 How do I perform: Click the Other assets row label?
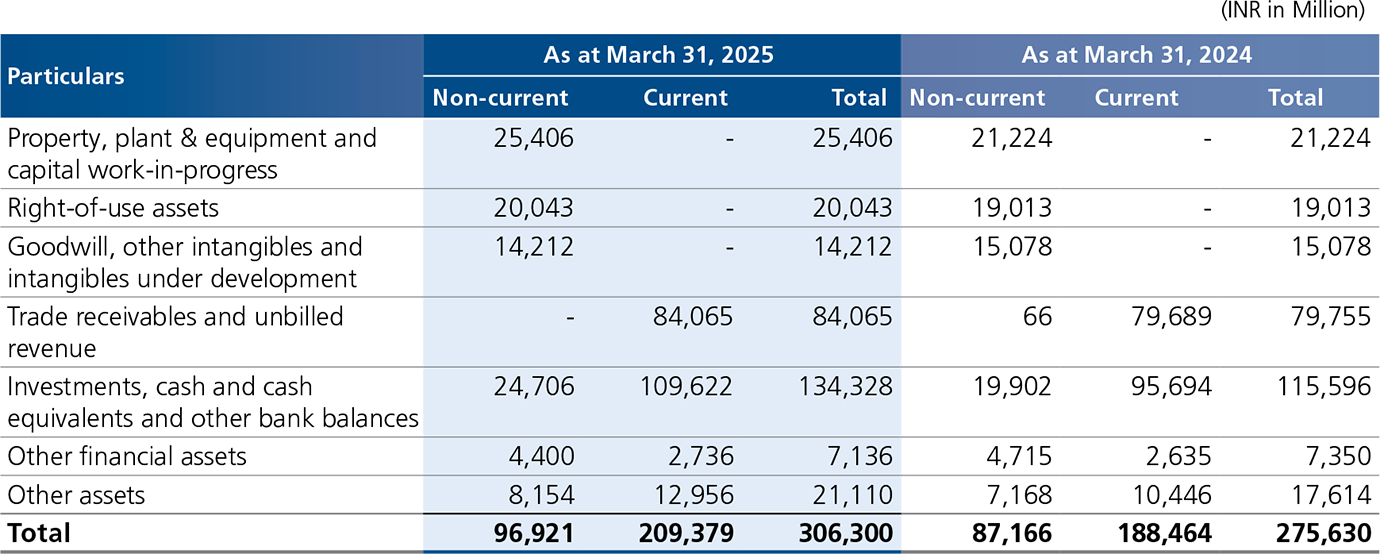[76, 495]
